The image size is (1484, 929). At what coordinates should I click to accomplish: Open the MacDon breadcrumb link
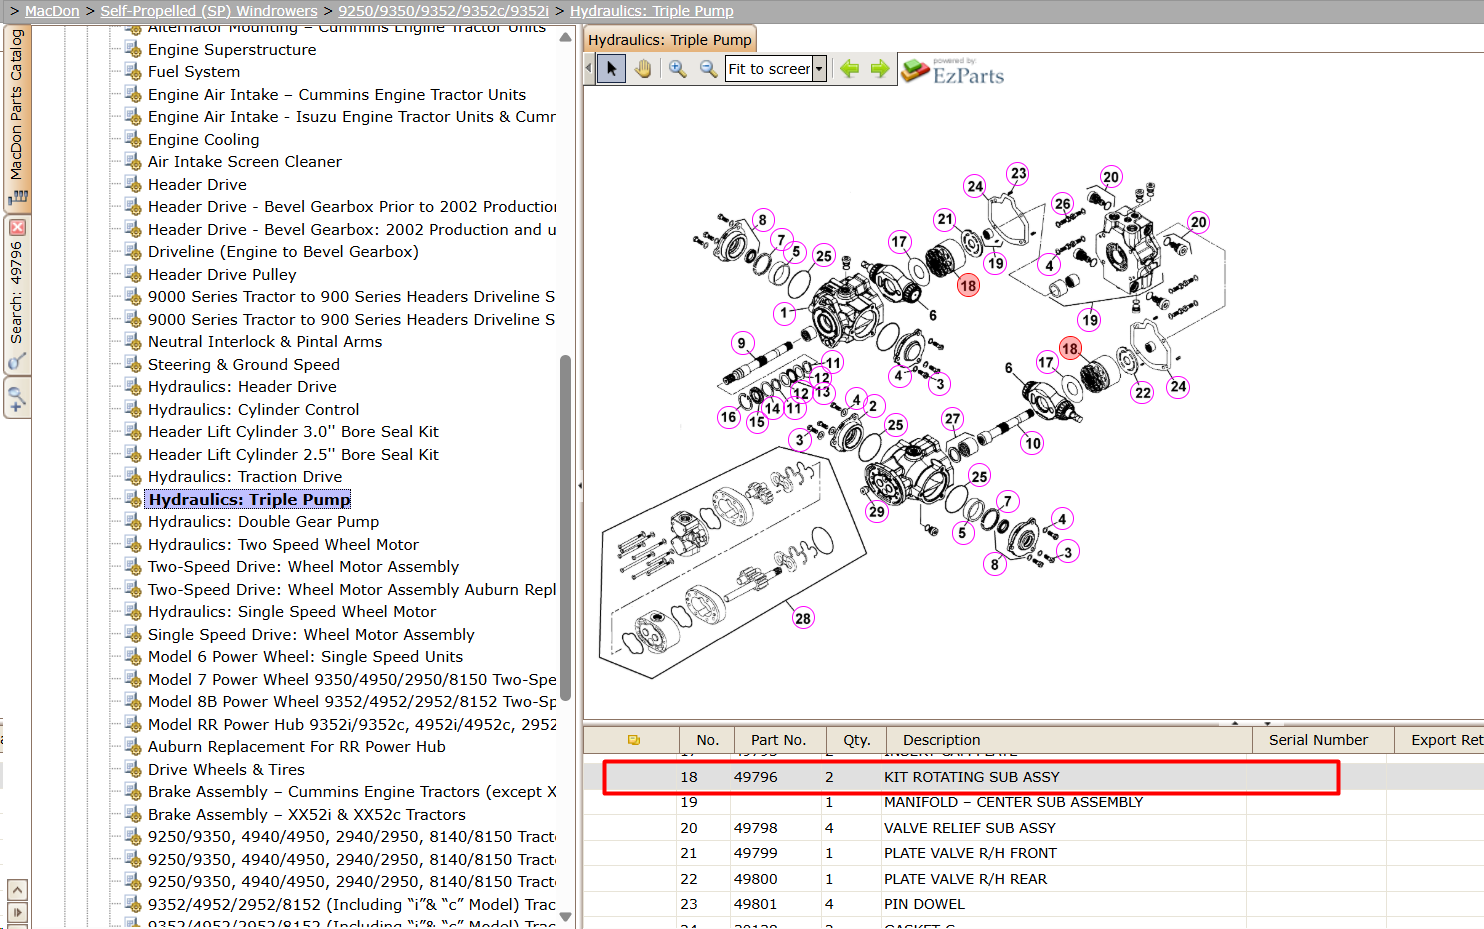pos(52,11)
